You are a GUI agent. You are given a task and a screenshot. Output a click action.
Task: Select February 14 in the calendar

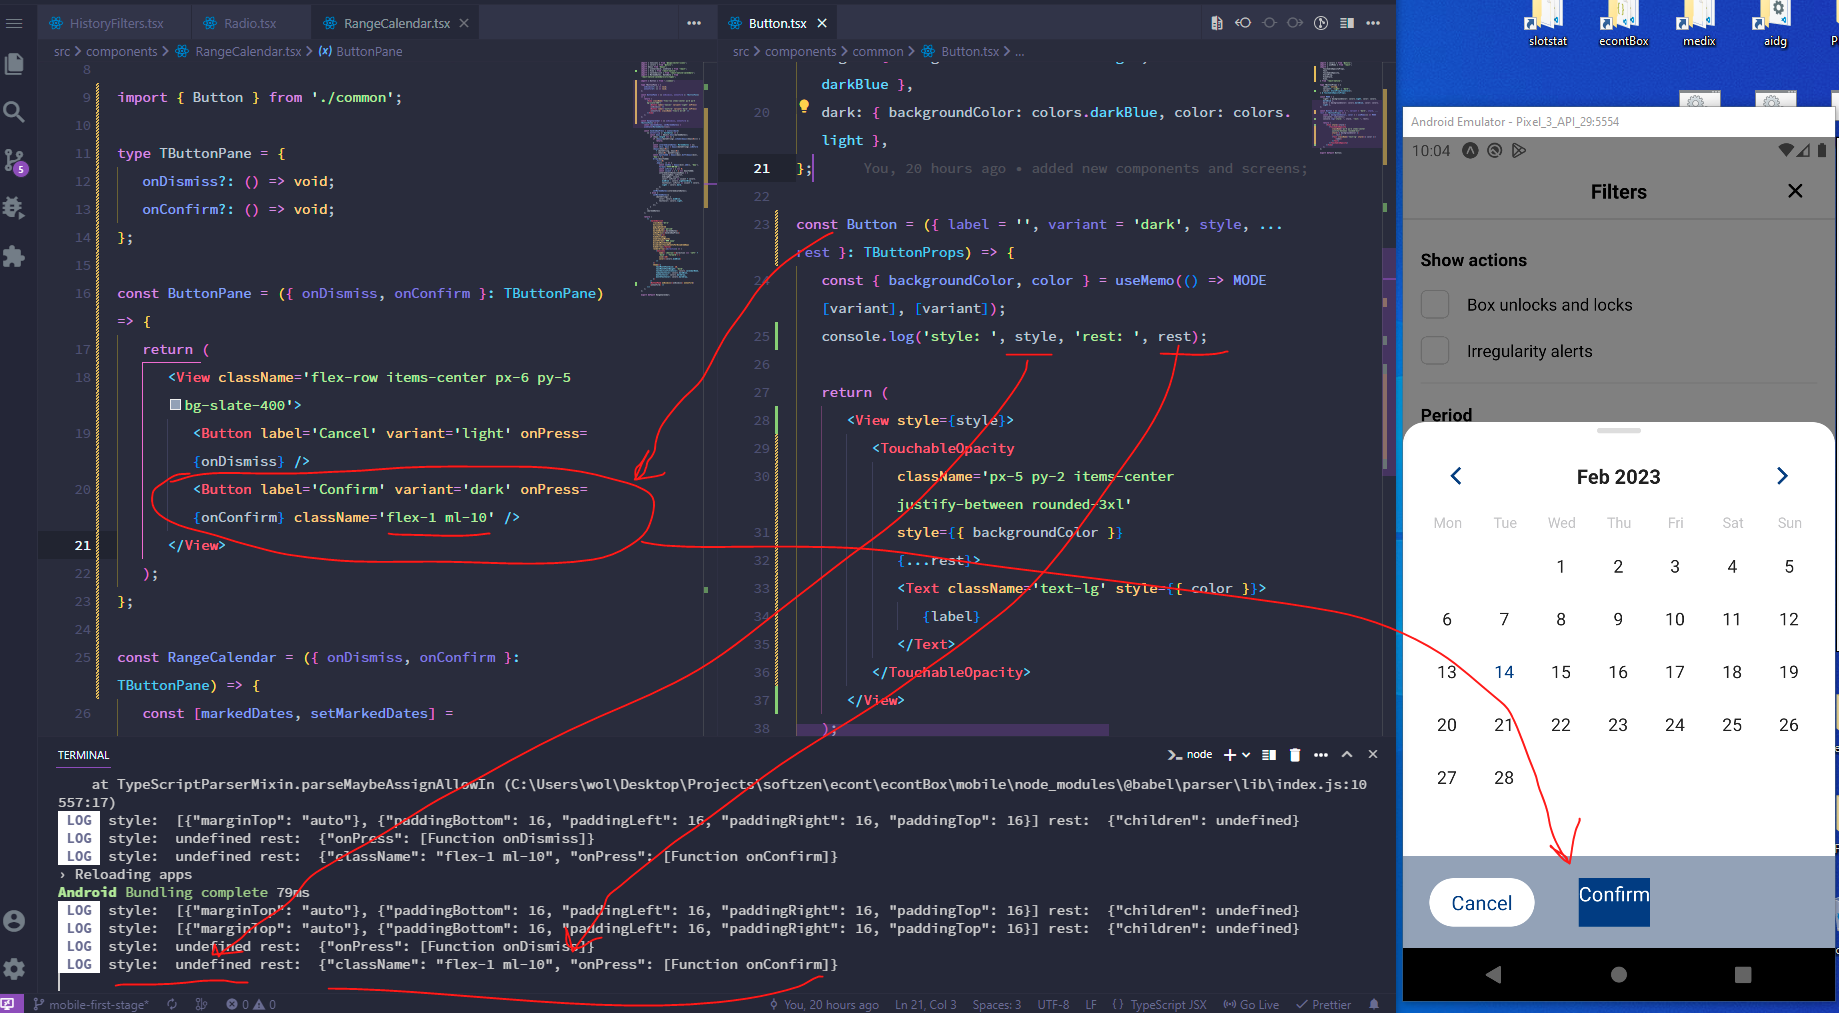tap(1504, 671)
